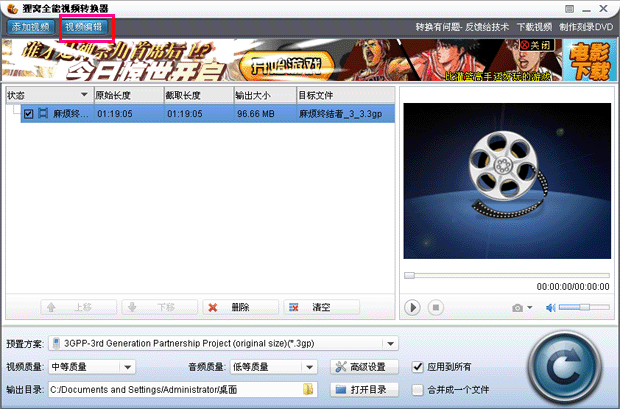
Task: Click the film reel preview image
Action: point(504,177)
